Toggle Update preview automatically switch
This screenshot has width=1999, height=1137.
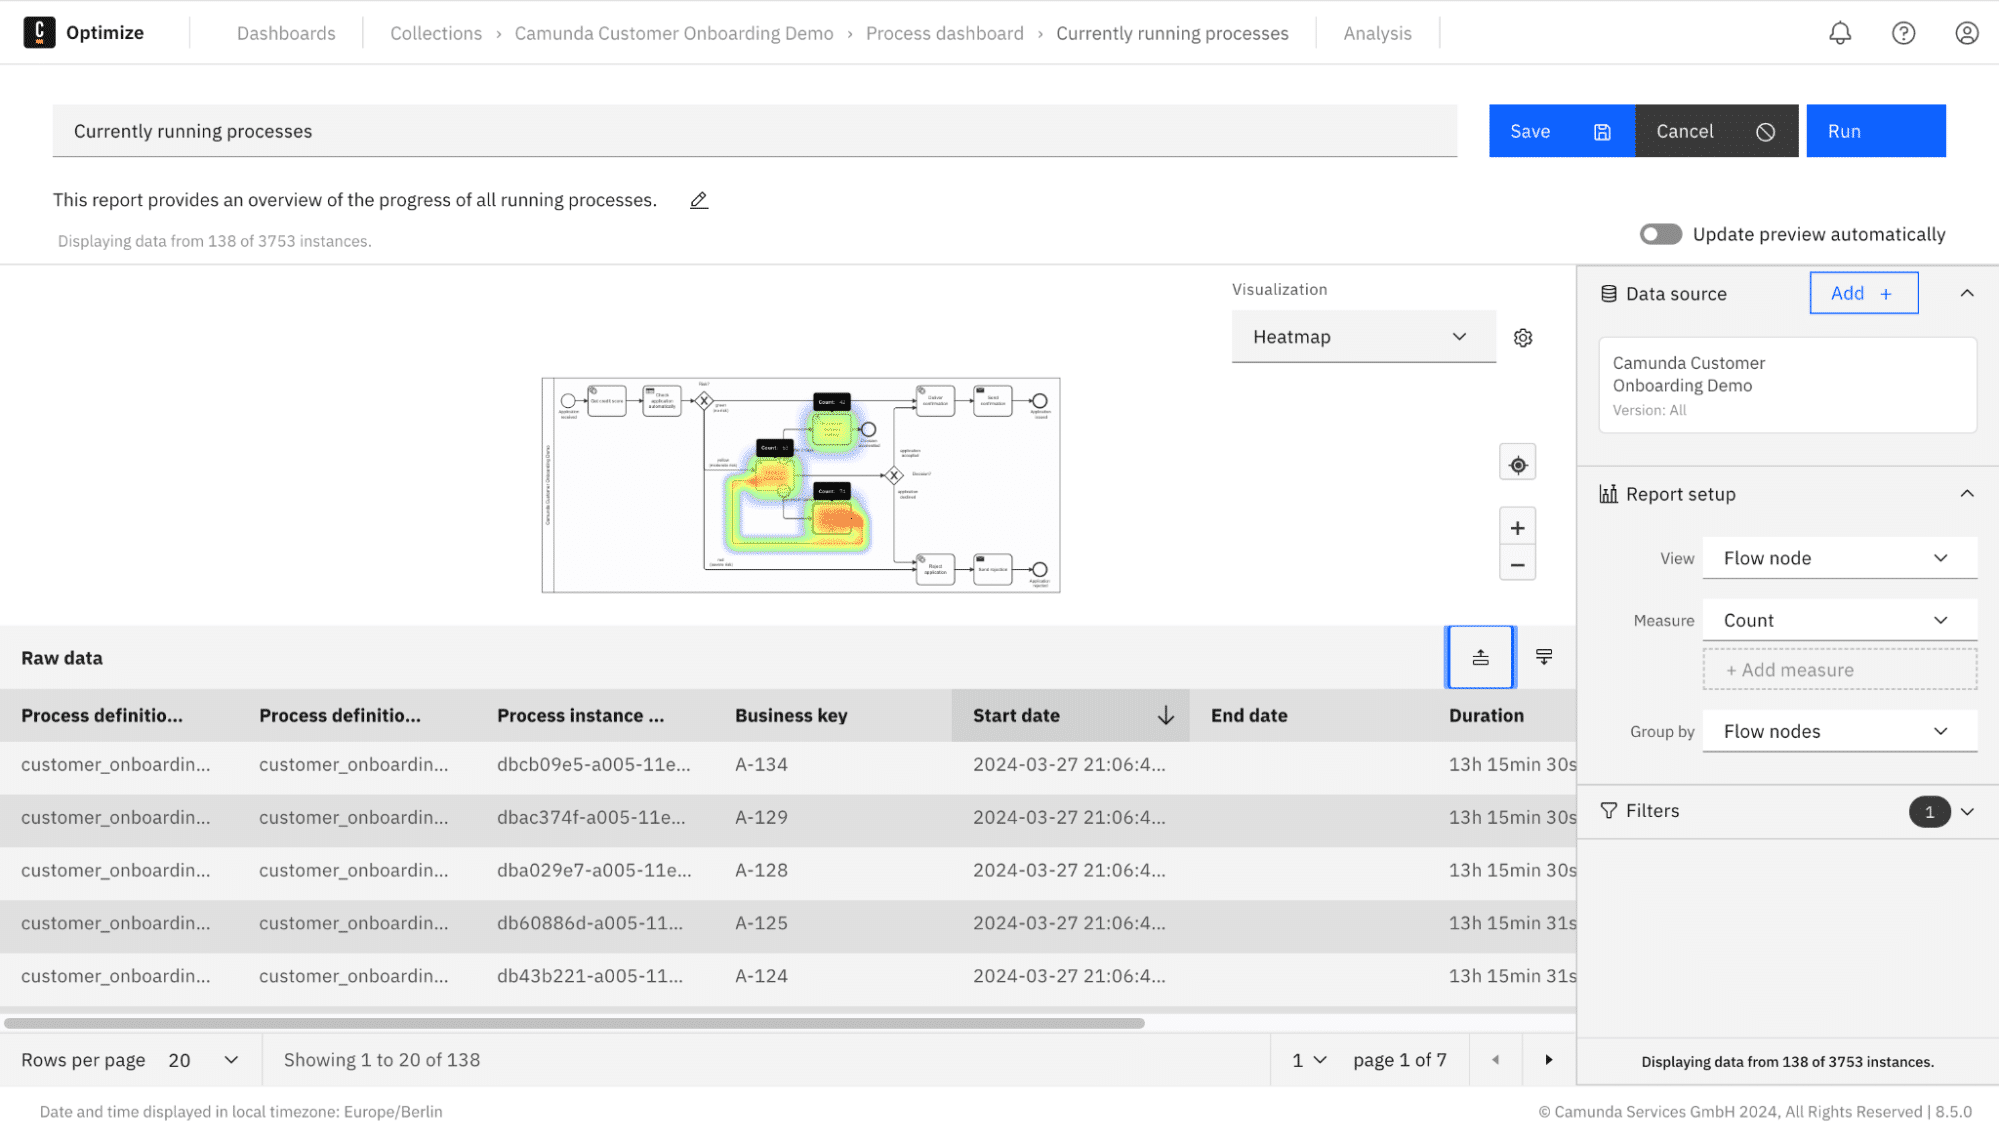[x=1660, y=234]
